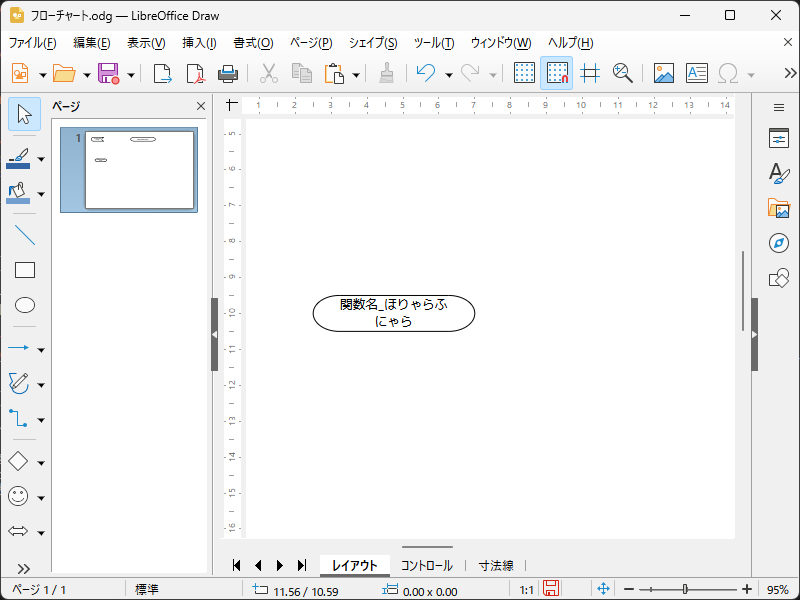Choose the Ellipse tool
This screenshot has width=800, height=600.
click(x=24, y=305)
